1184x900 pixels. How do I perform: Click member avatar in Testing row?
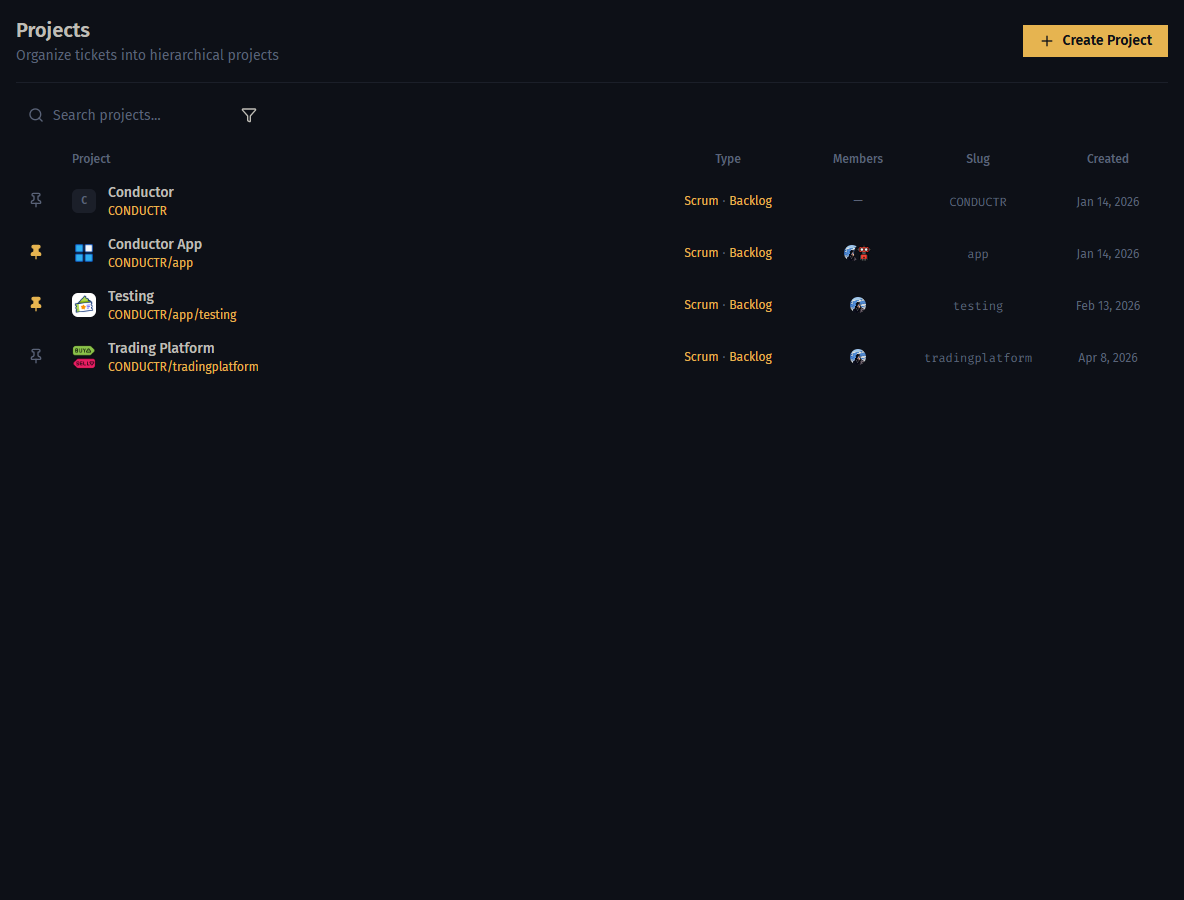[858, 305]
